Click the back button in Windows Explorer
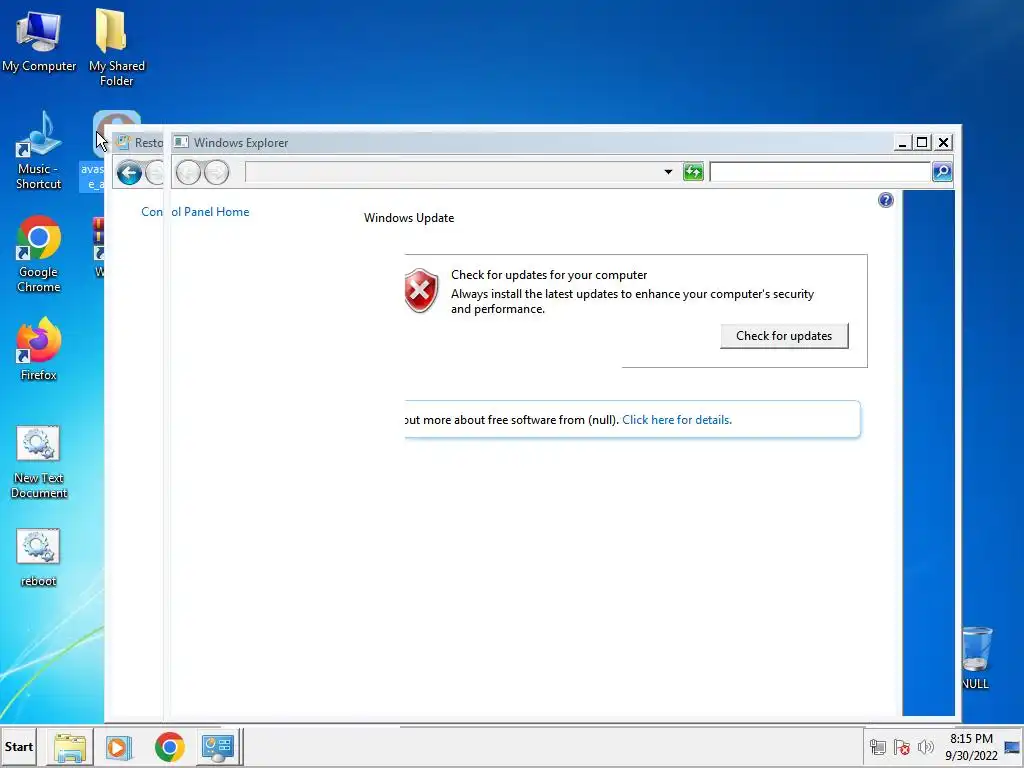Image resolution: width=1024 pixels, height=768 pixels. point(188,172)
